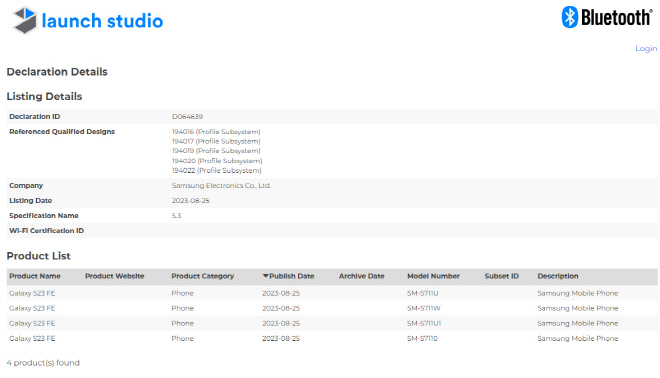The image size is (660, 378).
Task: Toggle the Publish Date sort arrow
Action: click(266, 276)
